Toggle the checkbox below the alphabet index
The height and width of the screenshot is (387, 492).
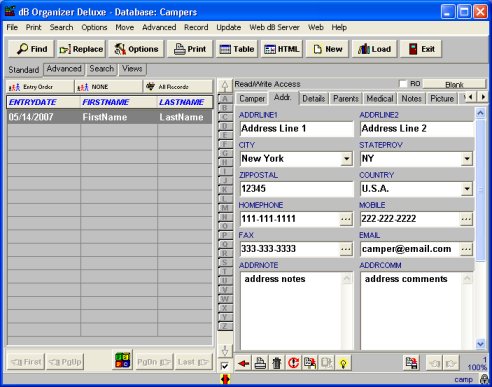[x=225, y=366]
